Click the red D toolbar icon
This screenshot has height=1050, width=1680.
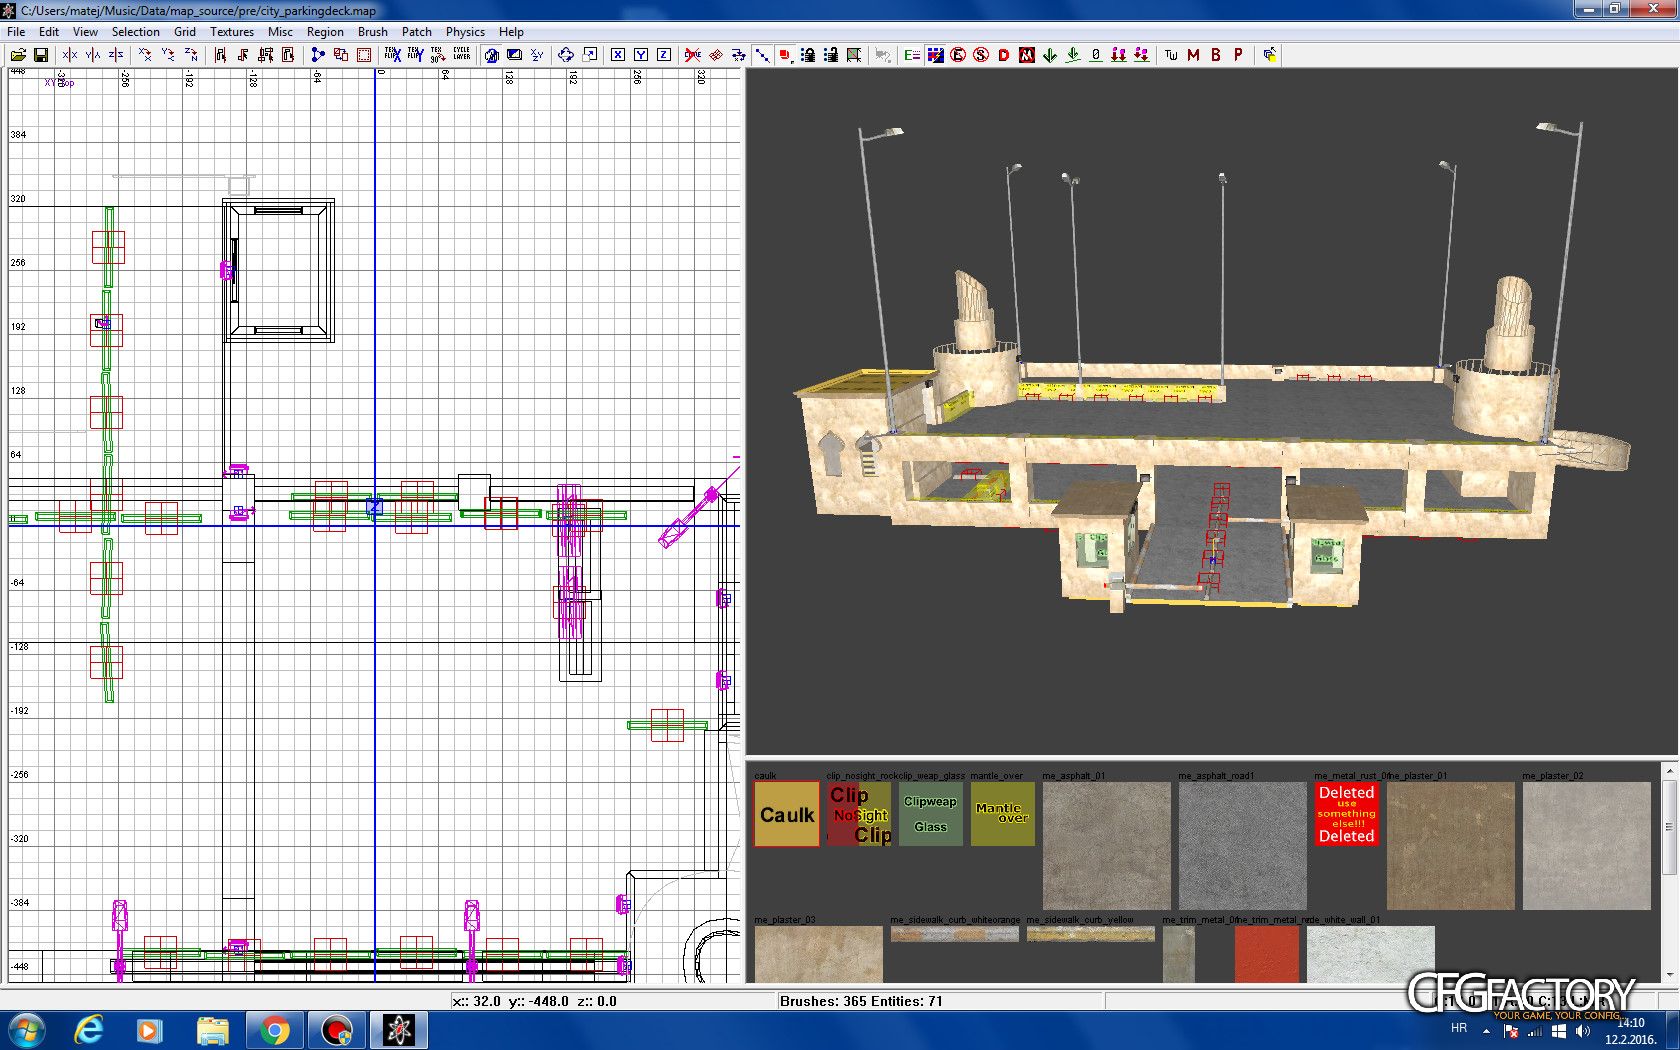coord(1004,55)
